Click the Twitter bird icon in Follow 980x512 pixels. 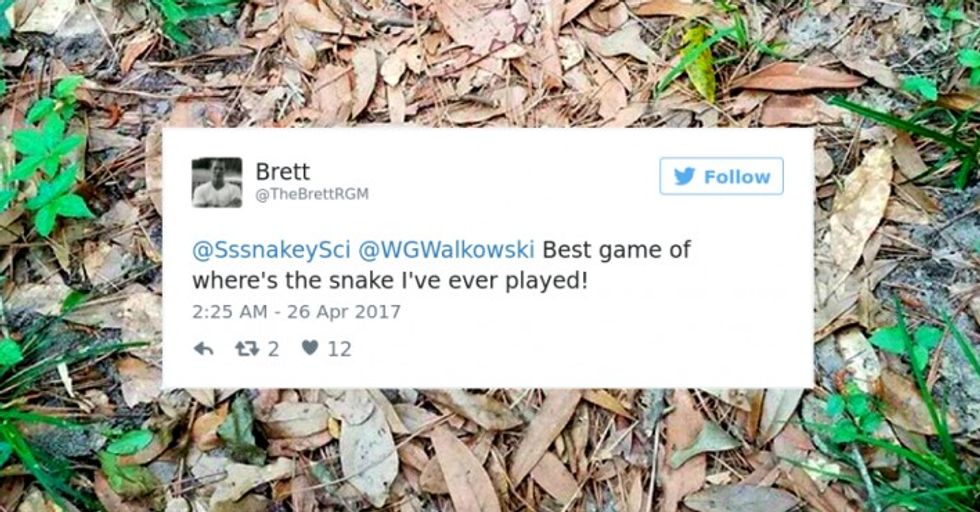[x=684, y=176]
